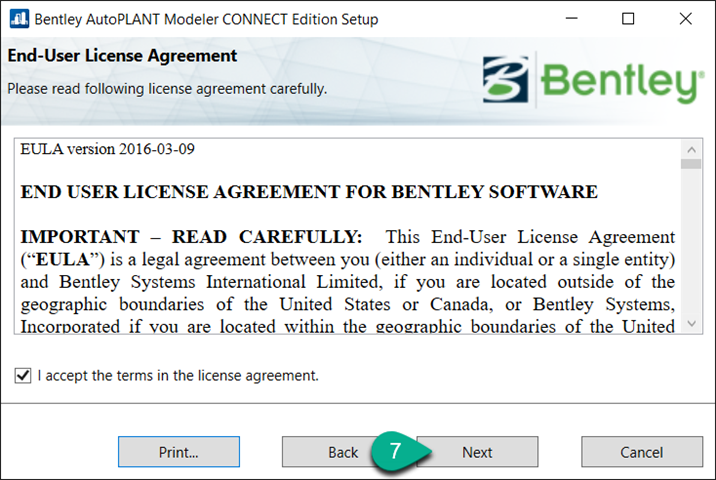Click the EULA scrollbar thumb
Image resolution: width=716 pixels, height=480 pixels.
coord(691,164)
